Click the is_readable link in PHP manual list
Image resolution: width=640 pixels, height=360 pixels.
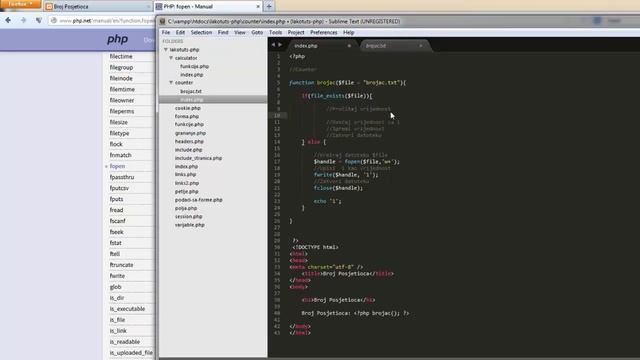125,342
